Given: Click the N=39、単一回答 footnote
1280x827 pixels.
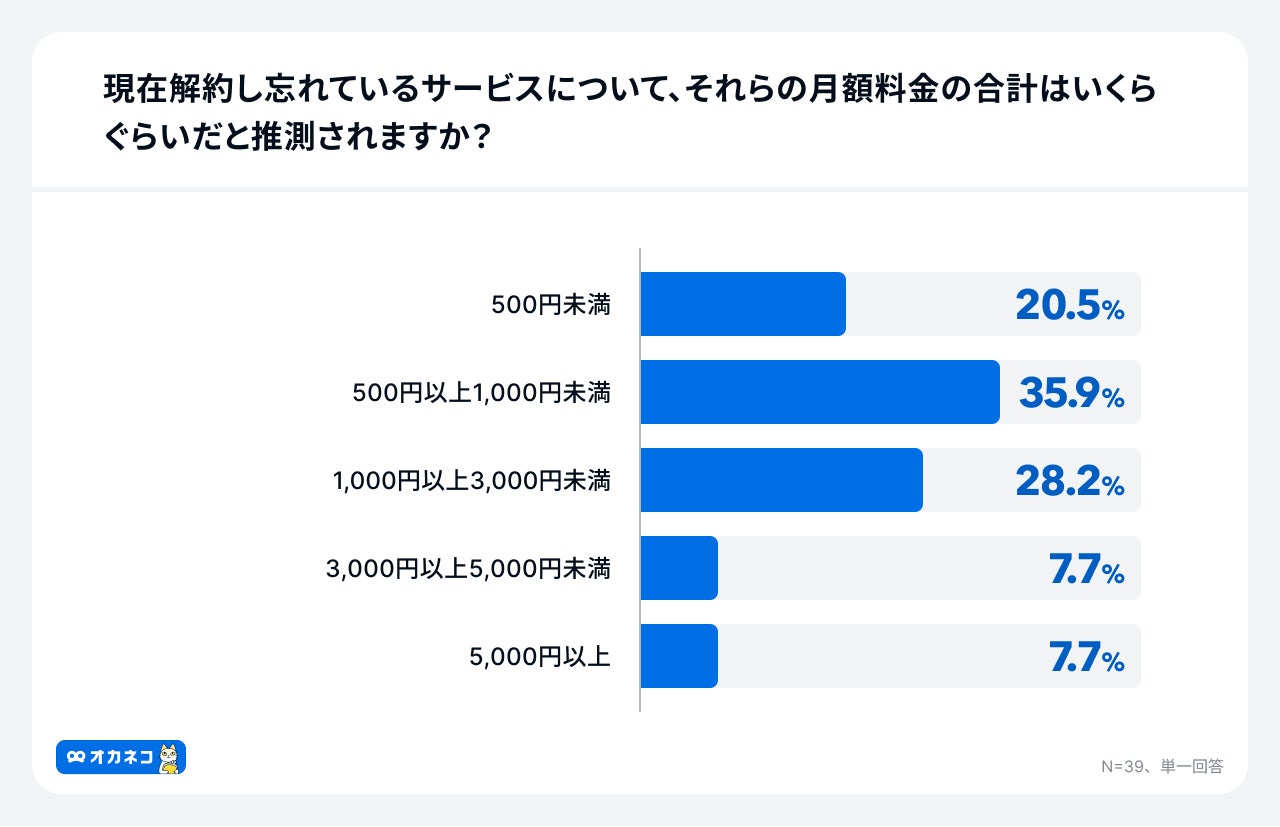Looking at the screenshot, I should (x=1162, y=766).
